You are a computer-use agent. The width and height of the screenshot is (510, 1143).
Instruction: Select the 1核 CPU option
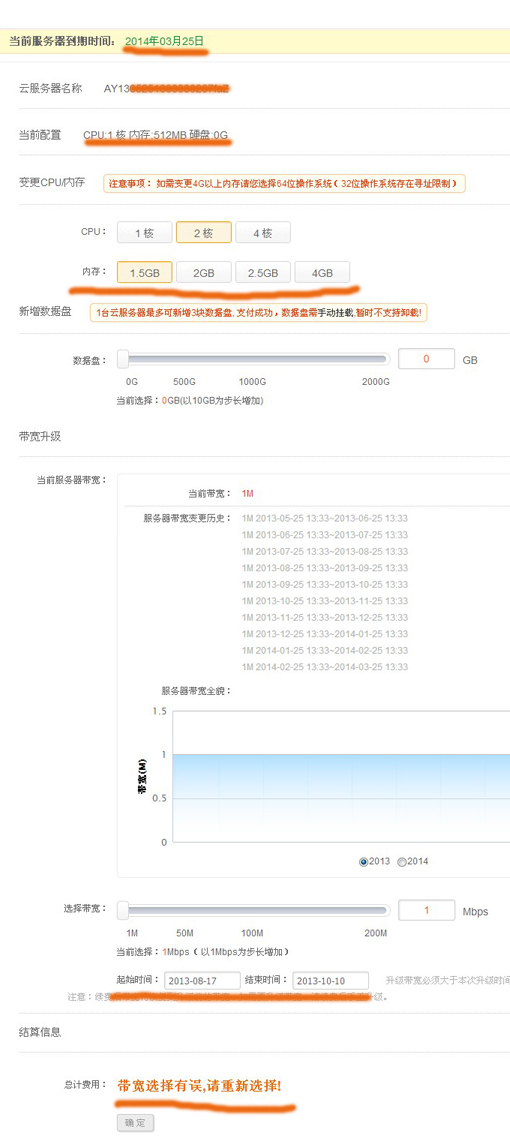144,233
